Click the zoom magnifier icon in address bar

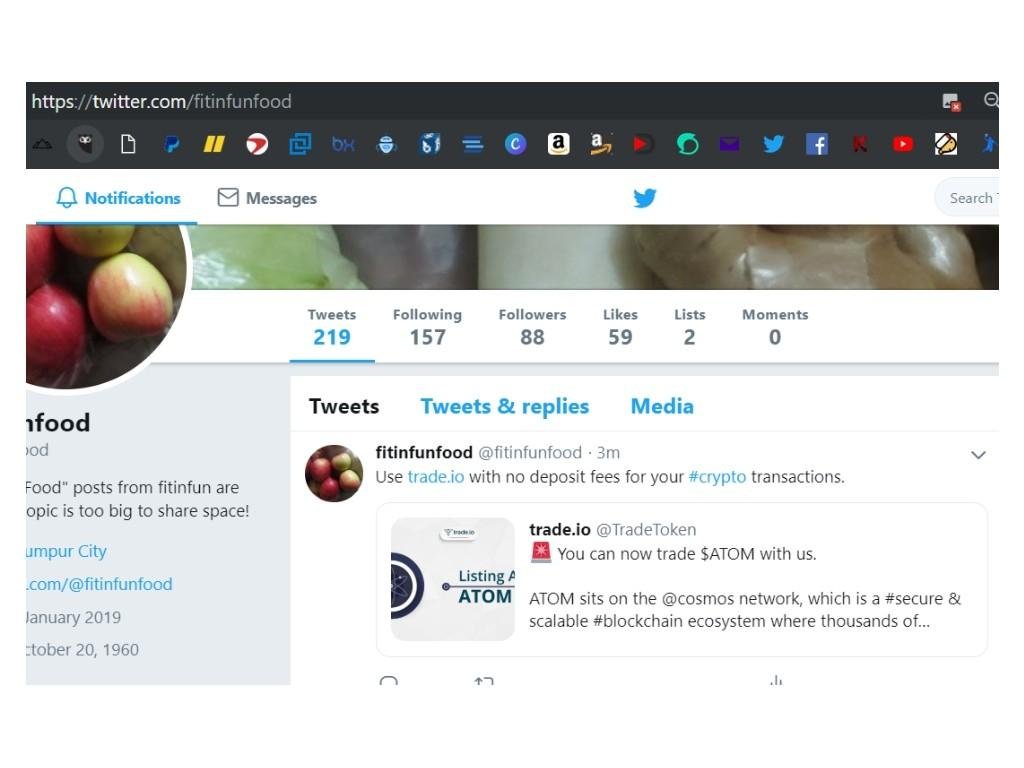tap(991, 100)
